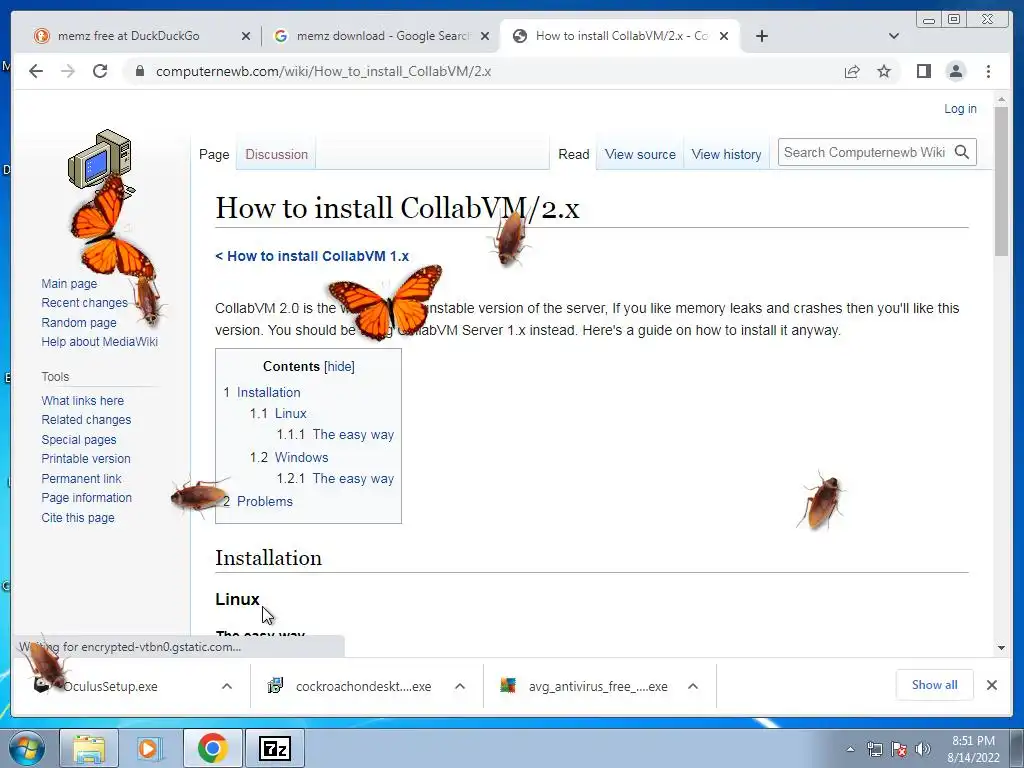The height and width of the screenshot is (768, 1024).
Task: Click the network tray icon
Action: pos(874,749)
